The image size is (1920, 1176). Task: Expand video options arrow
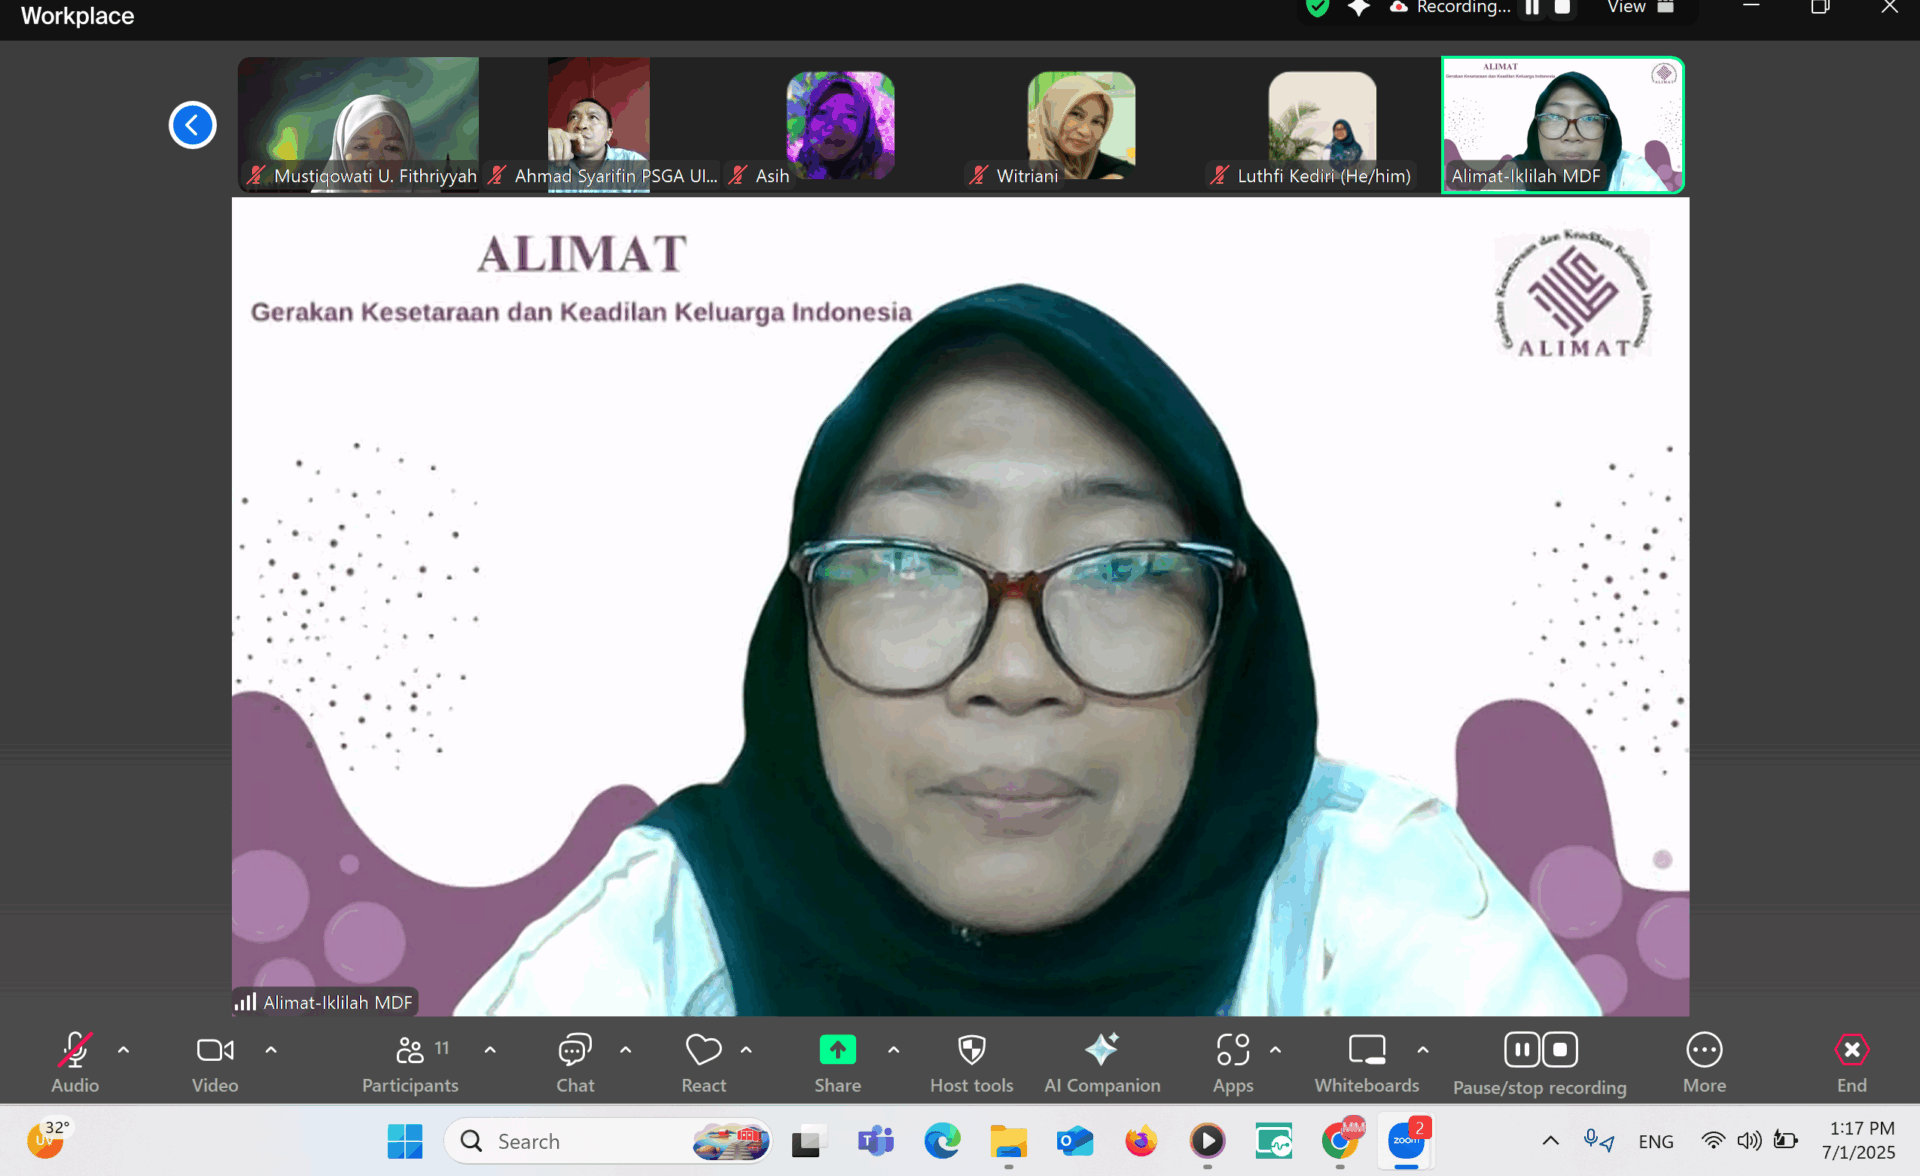(x=271, y=1050)
